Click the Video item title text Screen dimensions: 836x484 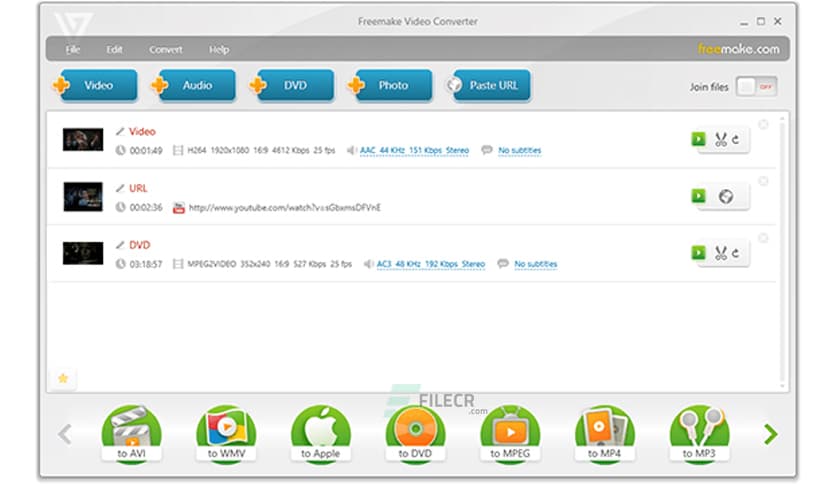click(142, 132)
